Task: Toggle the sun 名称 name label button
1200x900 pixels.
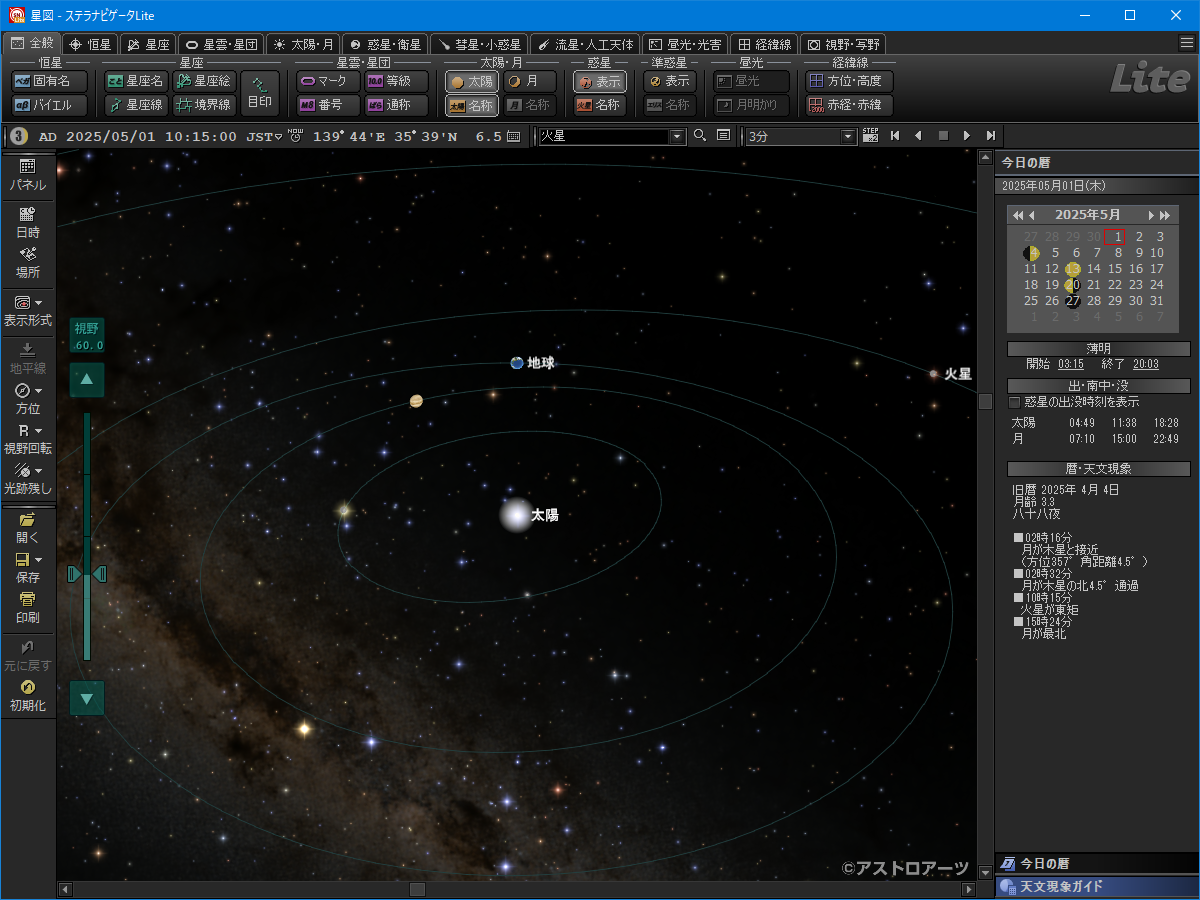Action: pos(472,104)
